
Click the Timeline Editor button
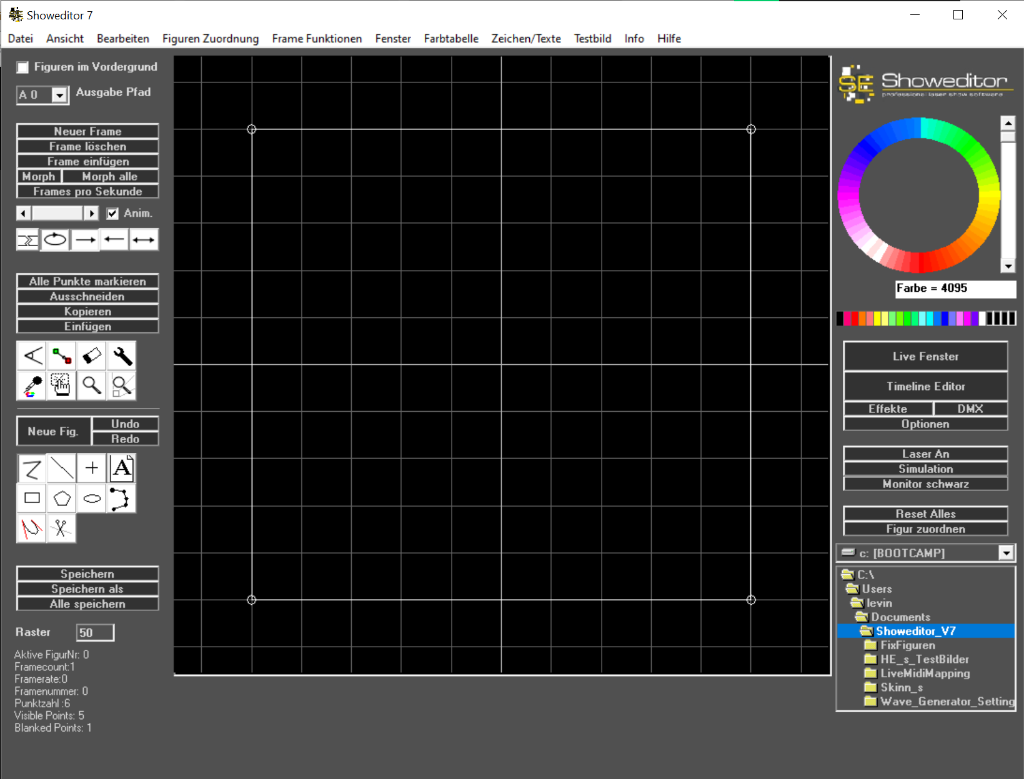925,386
